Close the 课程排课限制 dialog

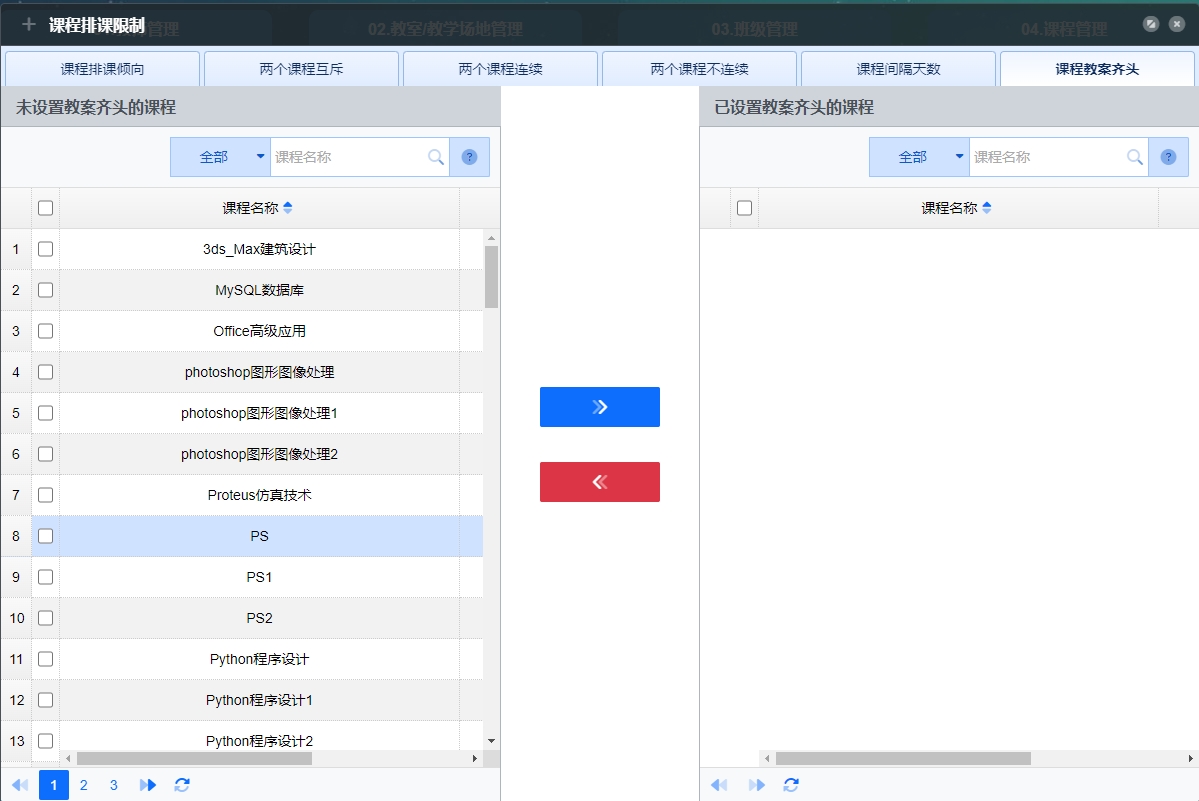(1177, 24)
